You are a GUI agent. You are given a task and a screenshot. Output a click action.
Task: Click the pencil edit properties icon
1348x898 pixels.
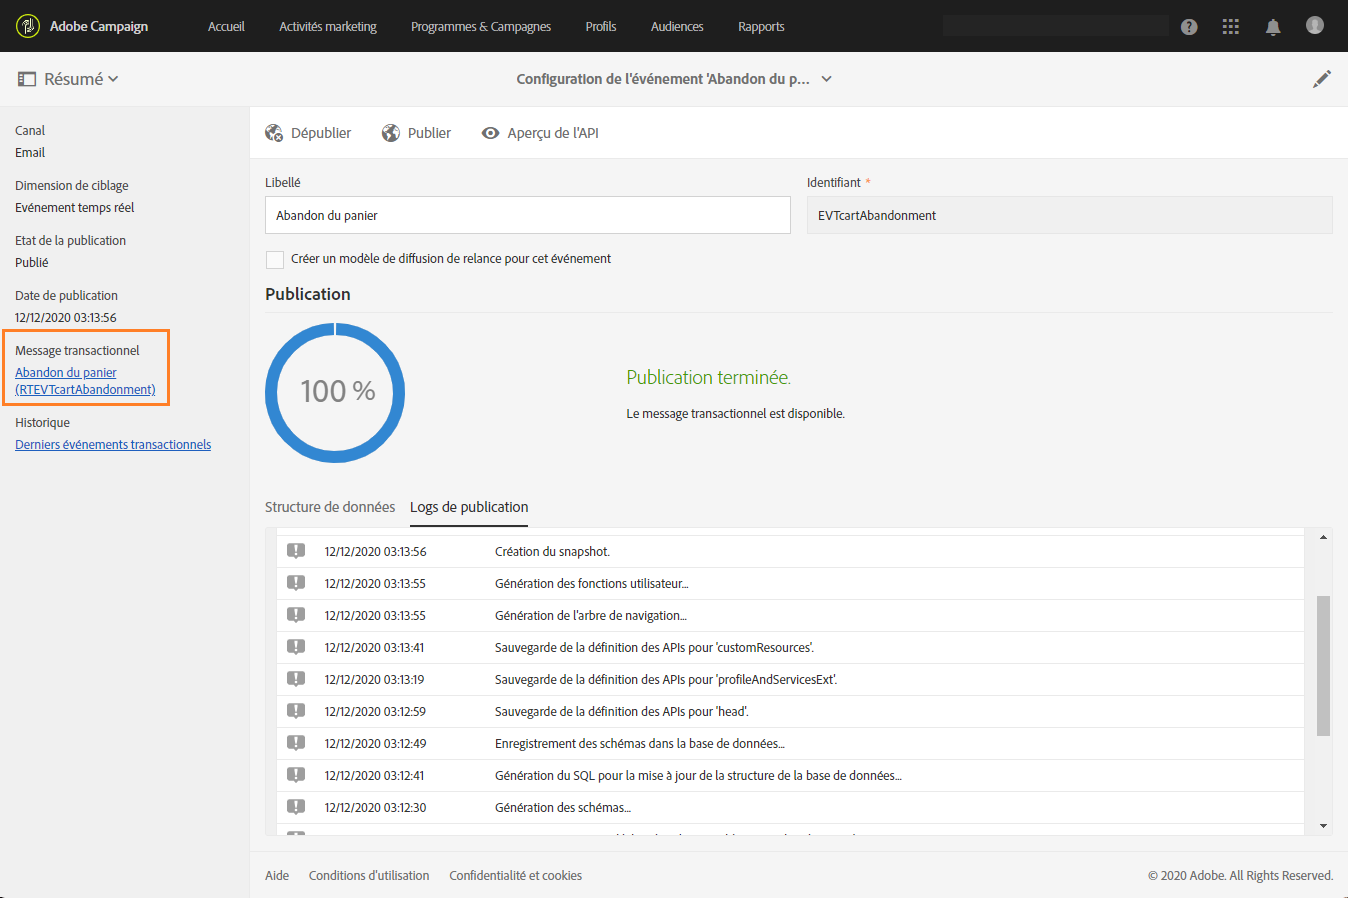[1322, 79]
